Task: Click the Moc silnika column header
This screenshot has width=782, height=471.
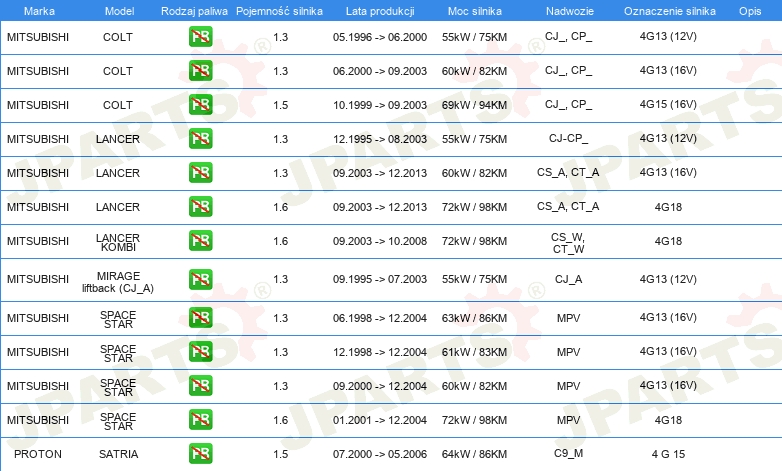Action: pos(475,11)
